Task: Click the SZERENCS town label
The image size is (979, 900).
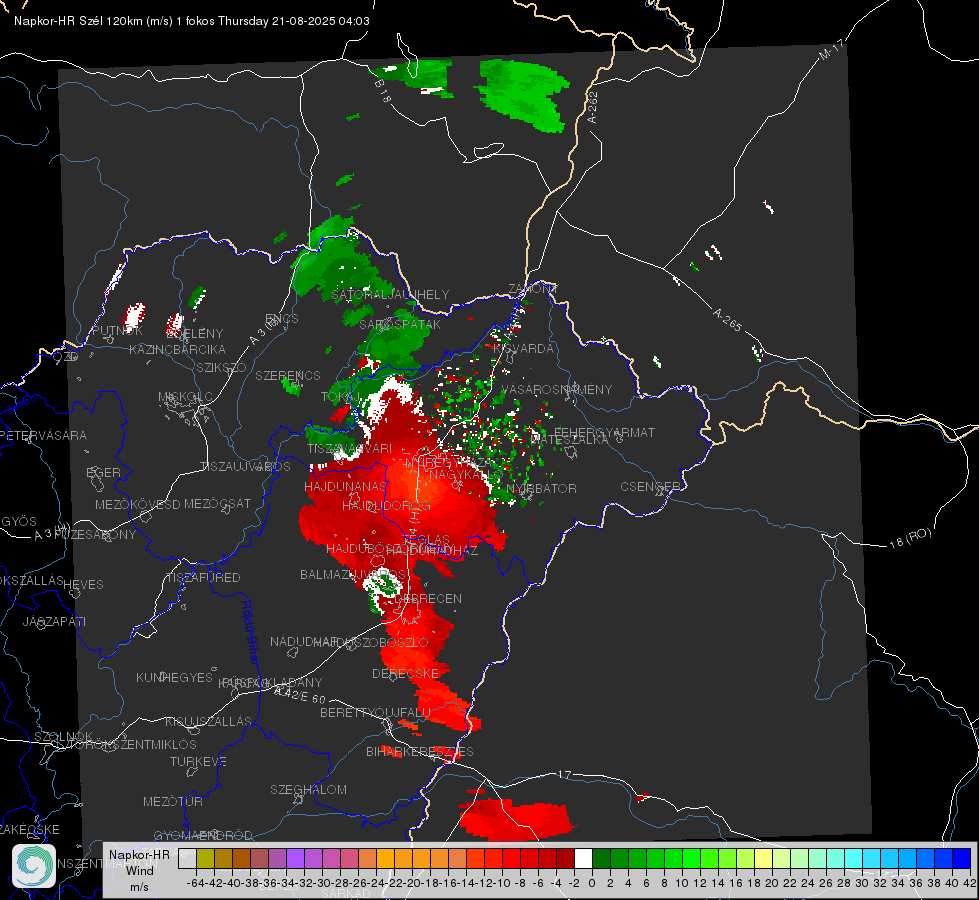Action: tap(288, 375)
